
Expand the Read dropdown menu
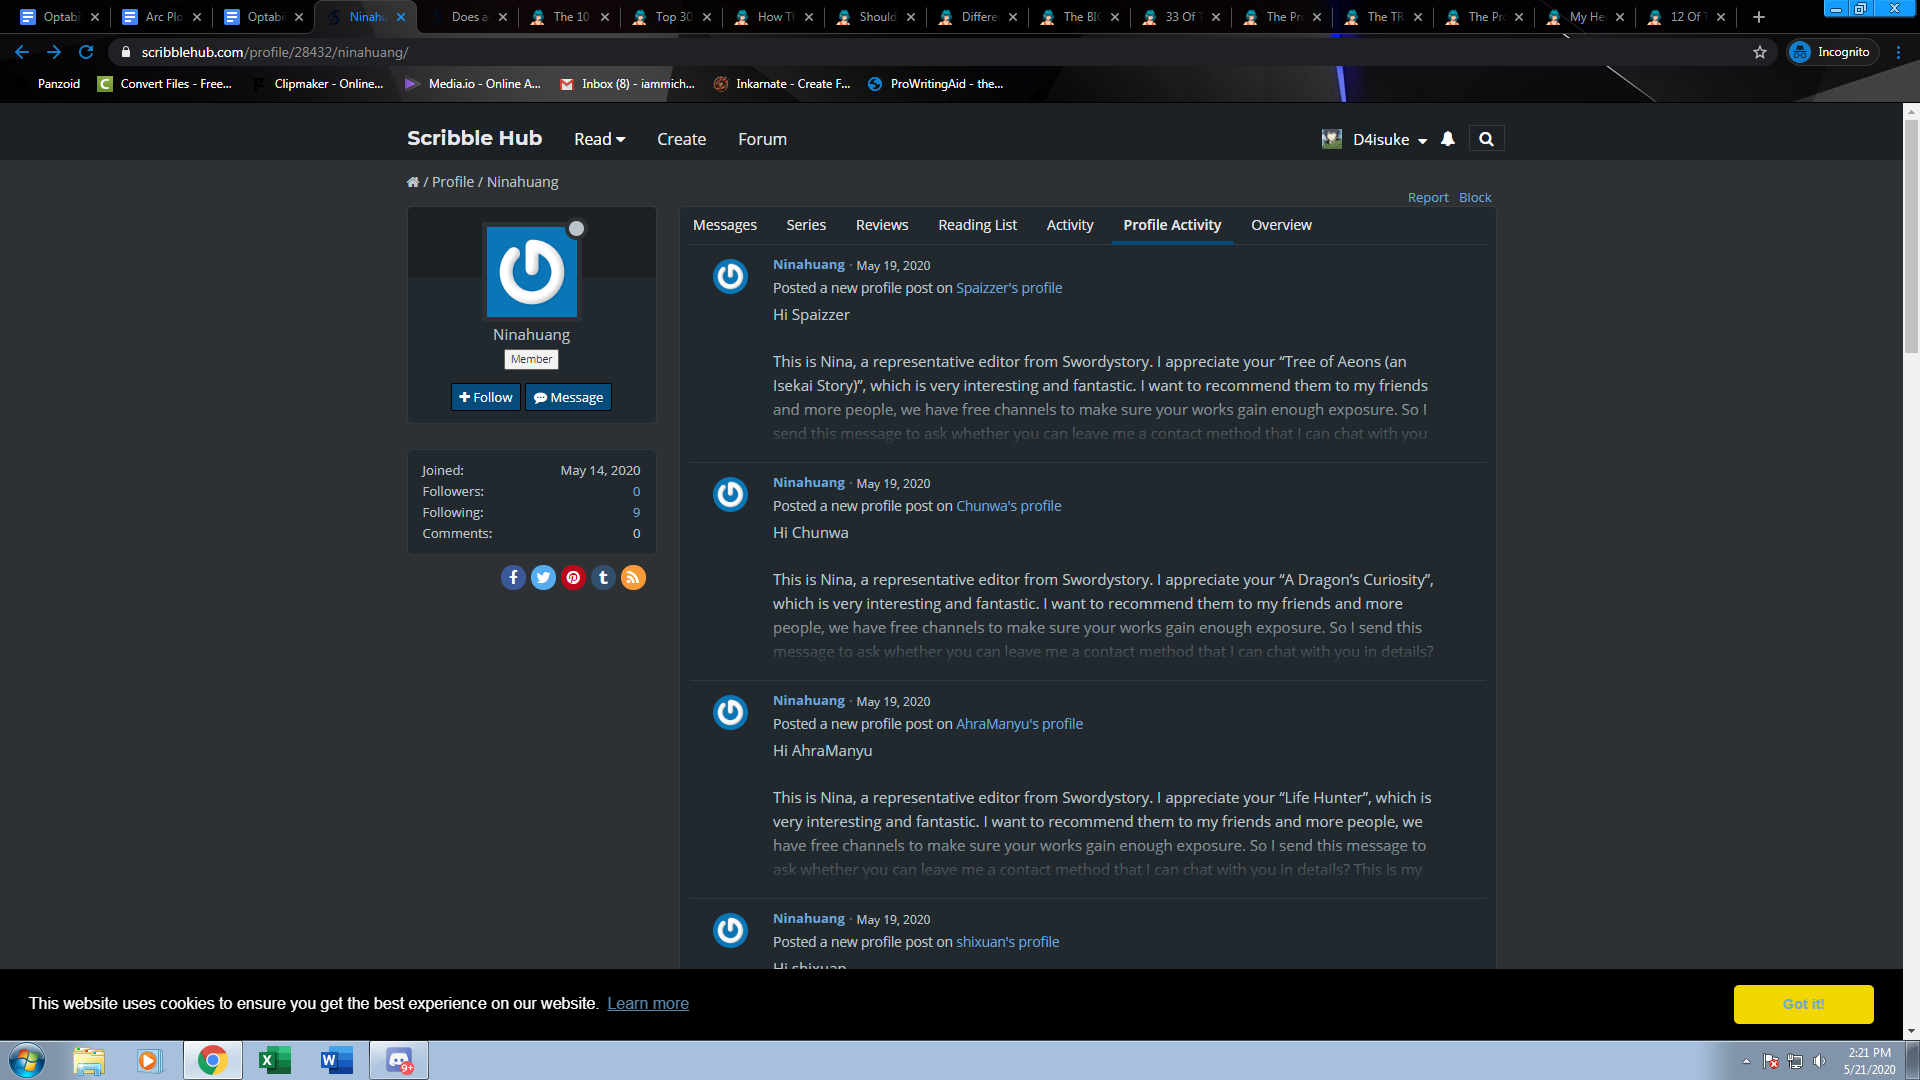(x=599, y=139)
